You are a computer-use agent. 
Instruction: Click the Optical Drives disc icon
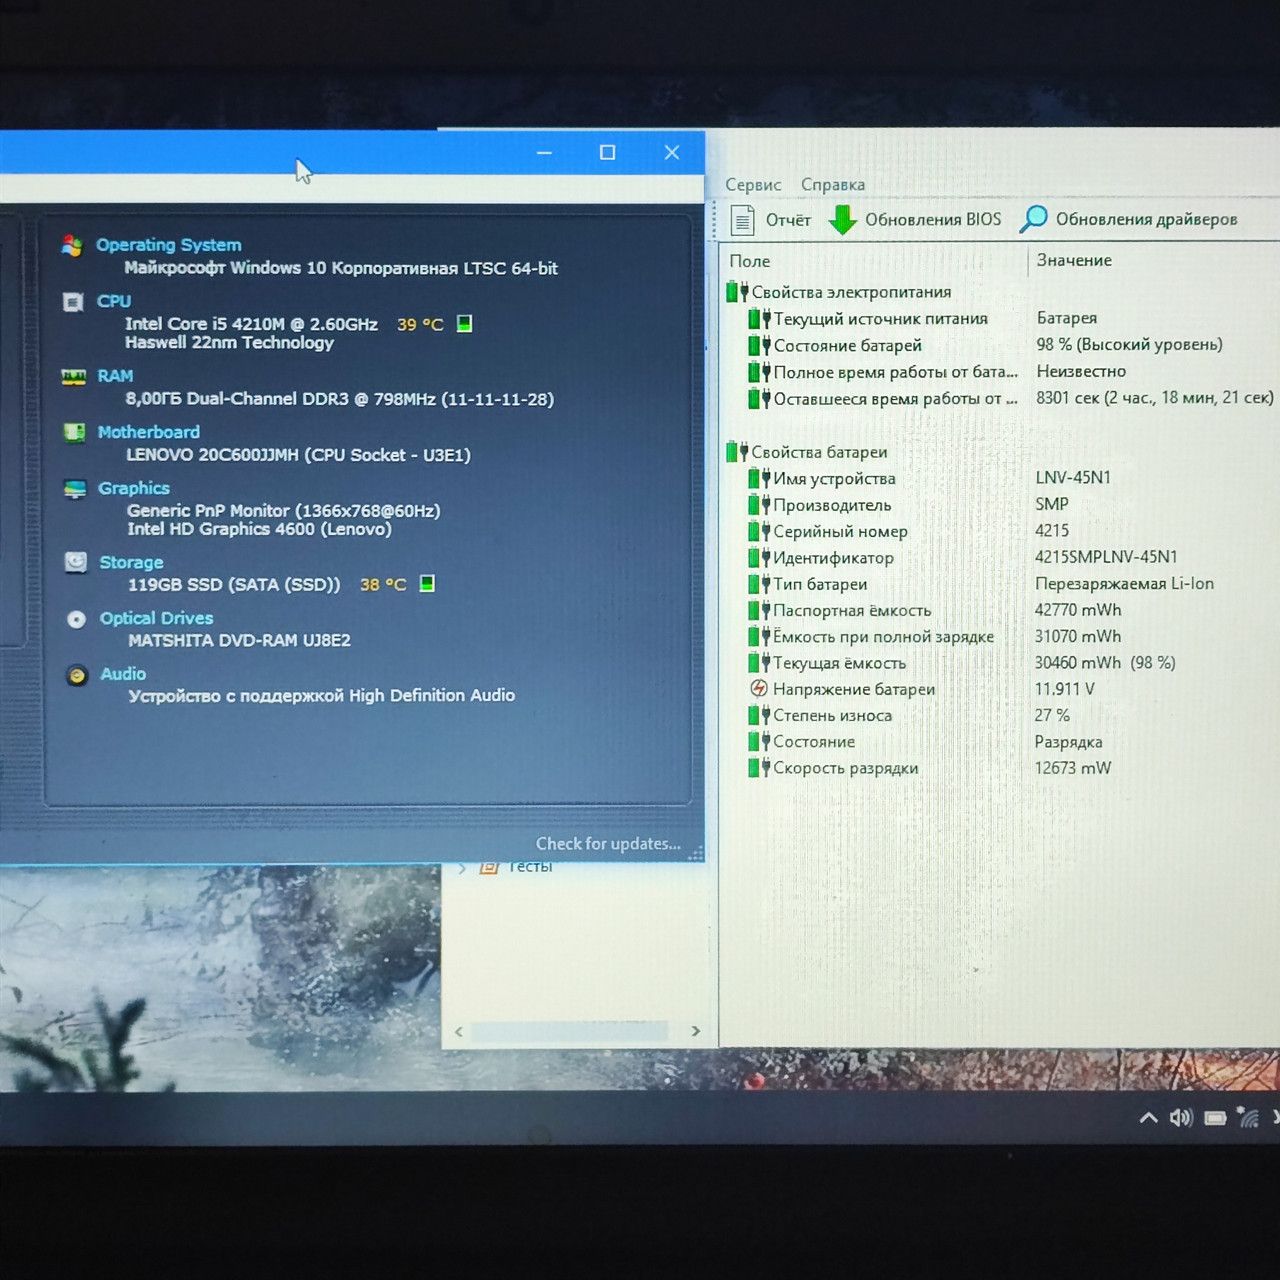click(x=76, y=619)
